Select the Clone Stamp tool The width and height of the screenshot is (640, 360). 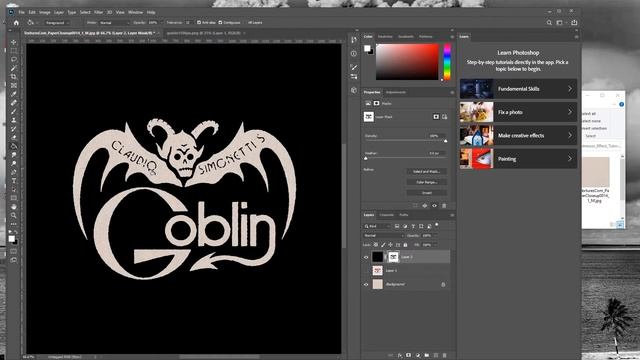point(13,120)
